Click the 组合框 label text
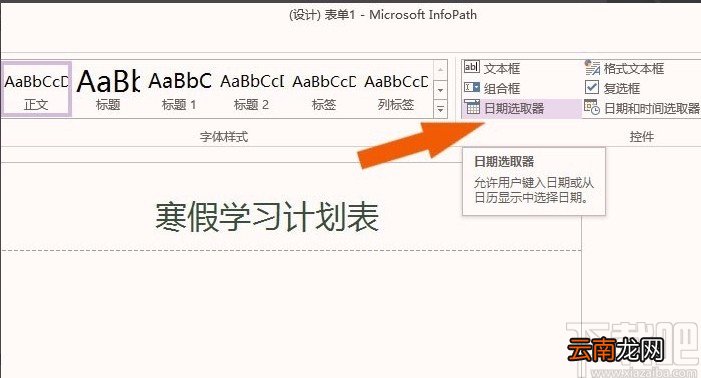This screenshot has width=701, height=378. [x=502, y=88]
